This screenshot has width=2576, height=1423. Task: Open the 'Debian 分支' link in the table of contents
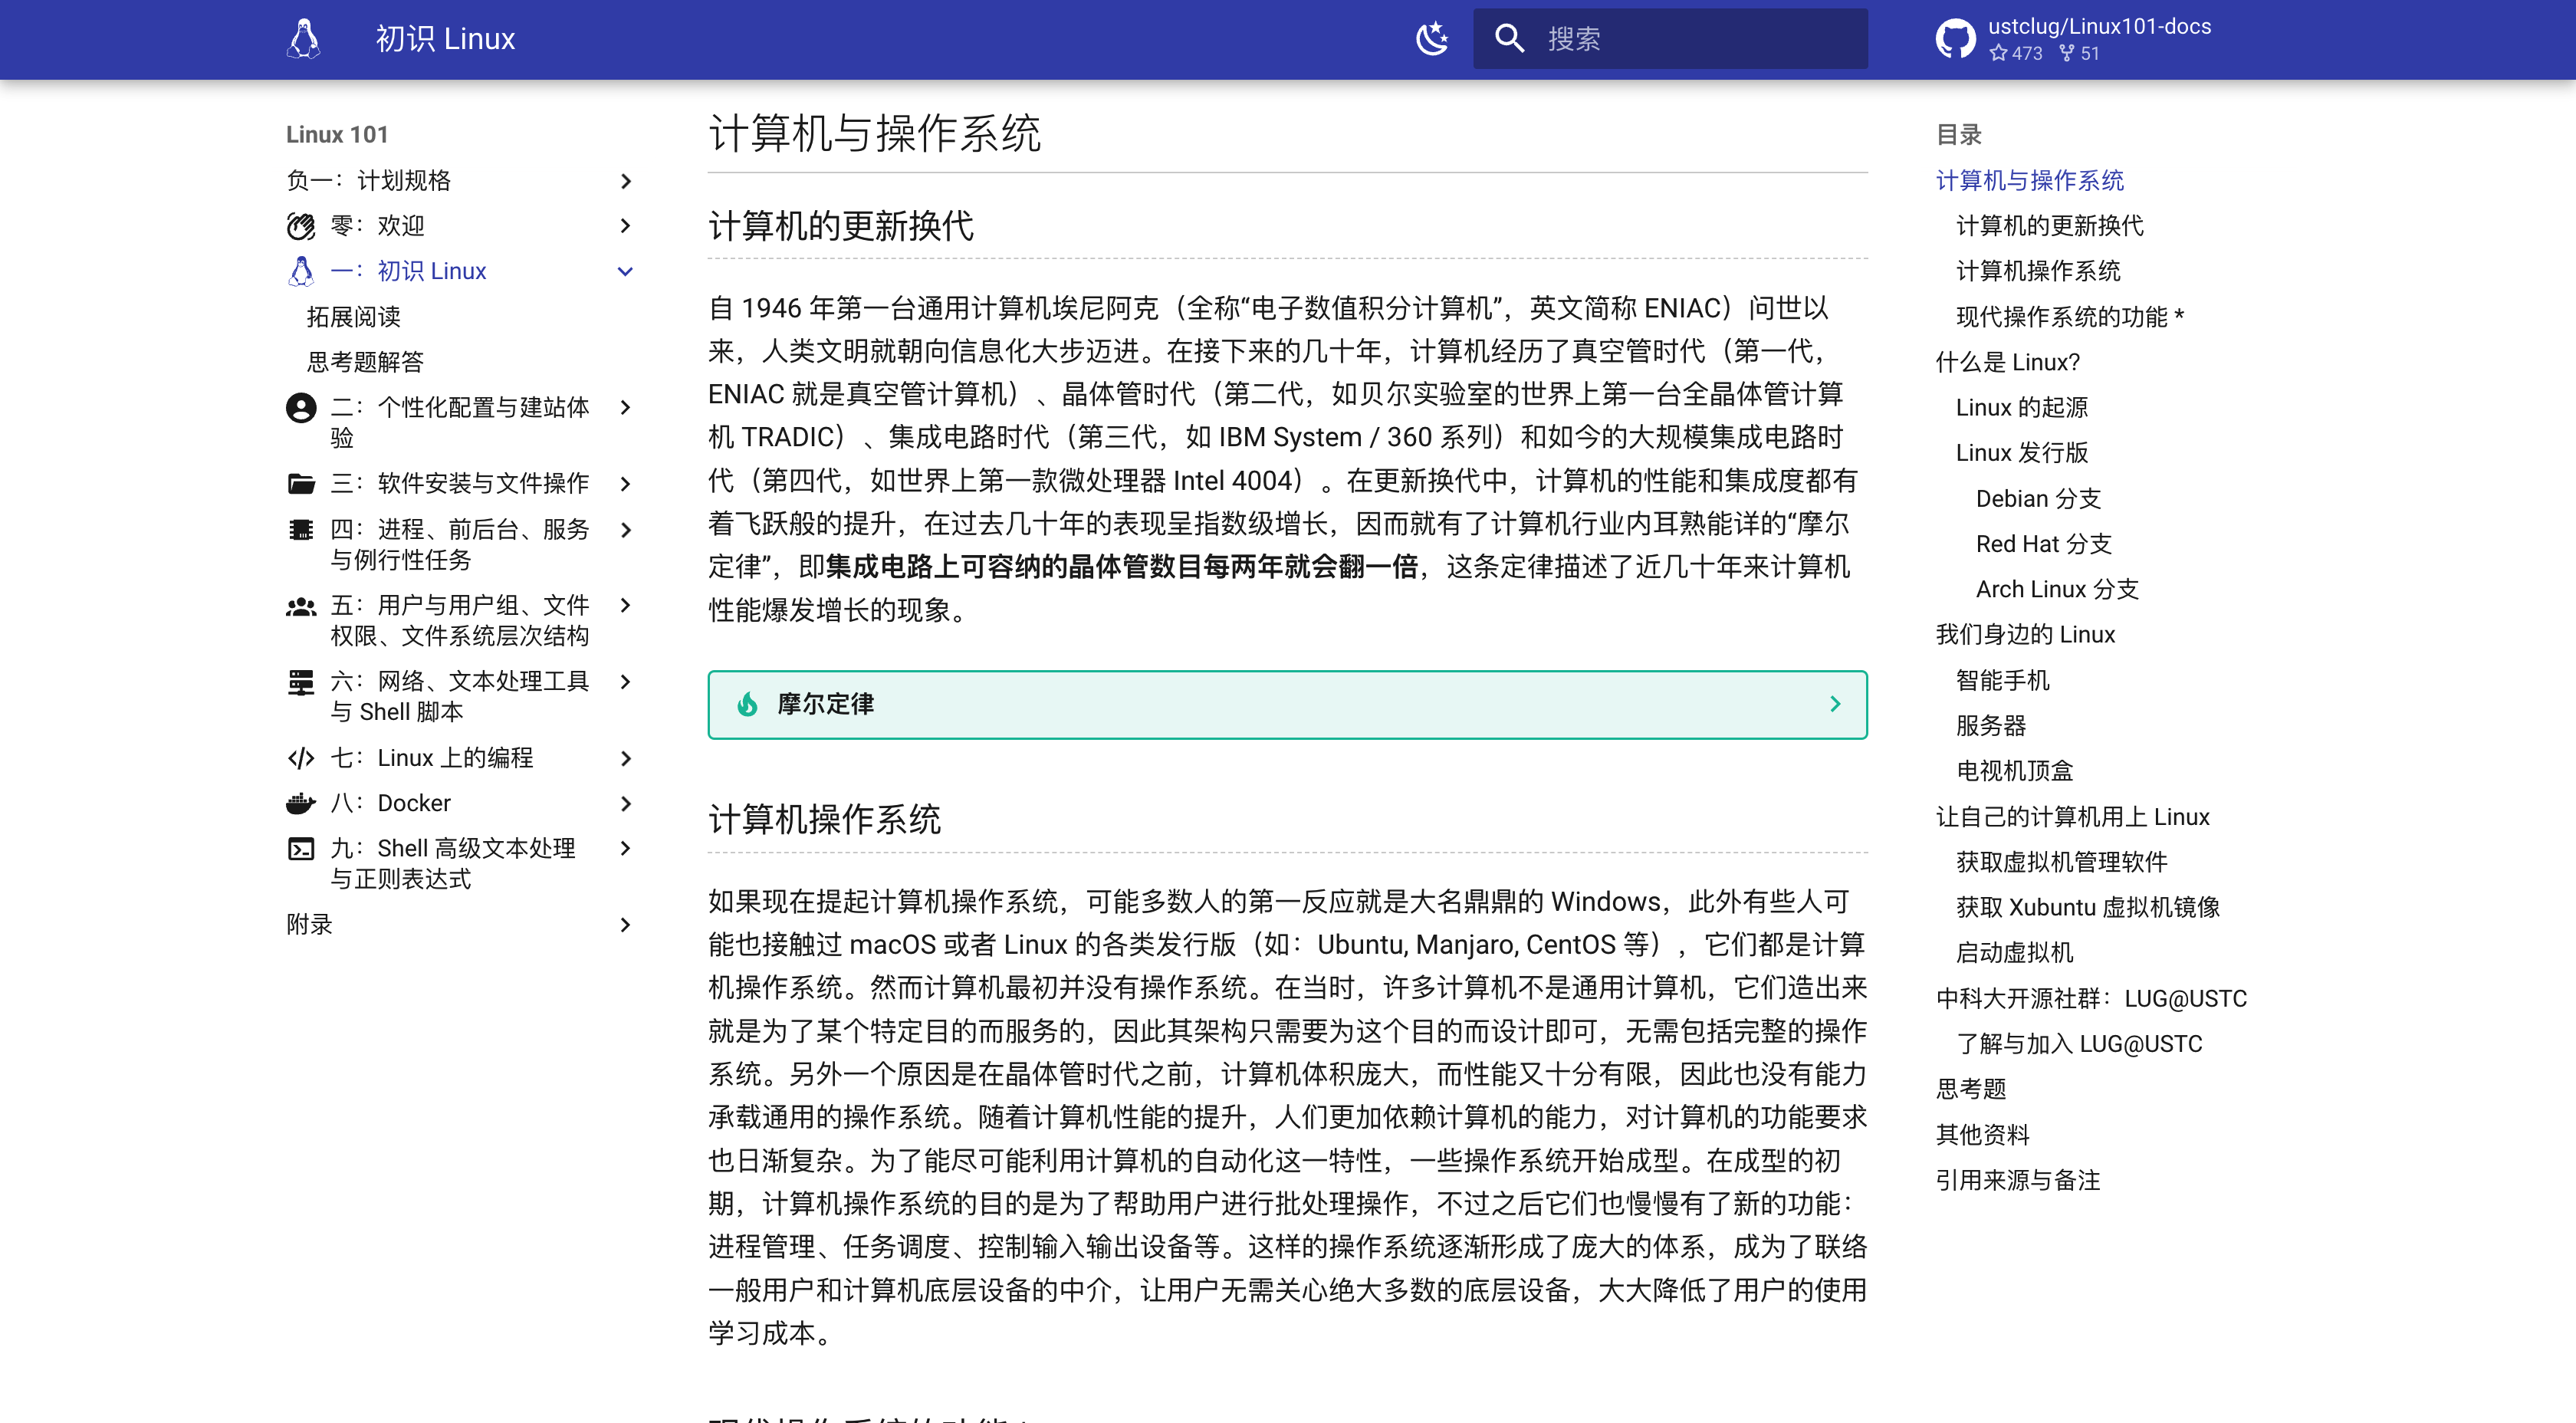(2036, 498)
